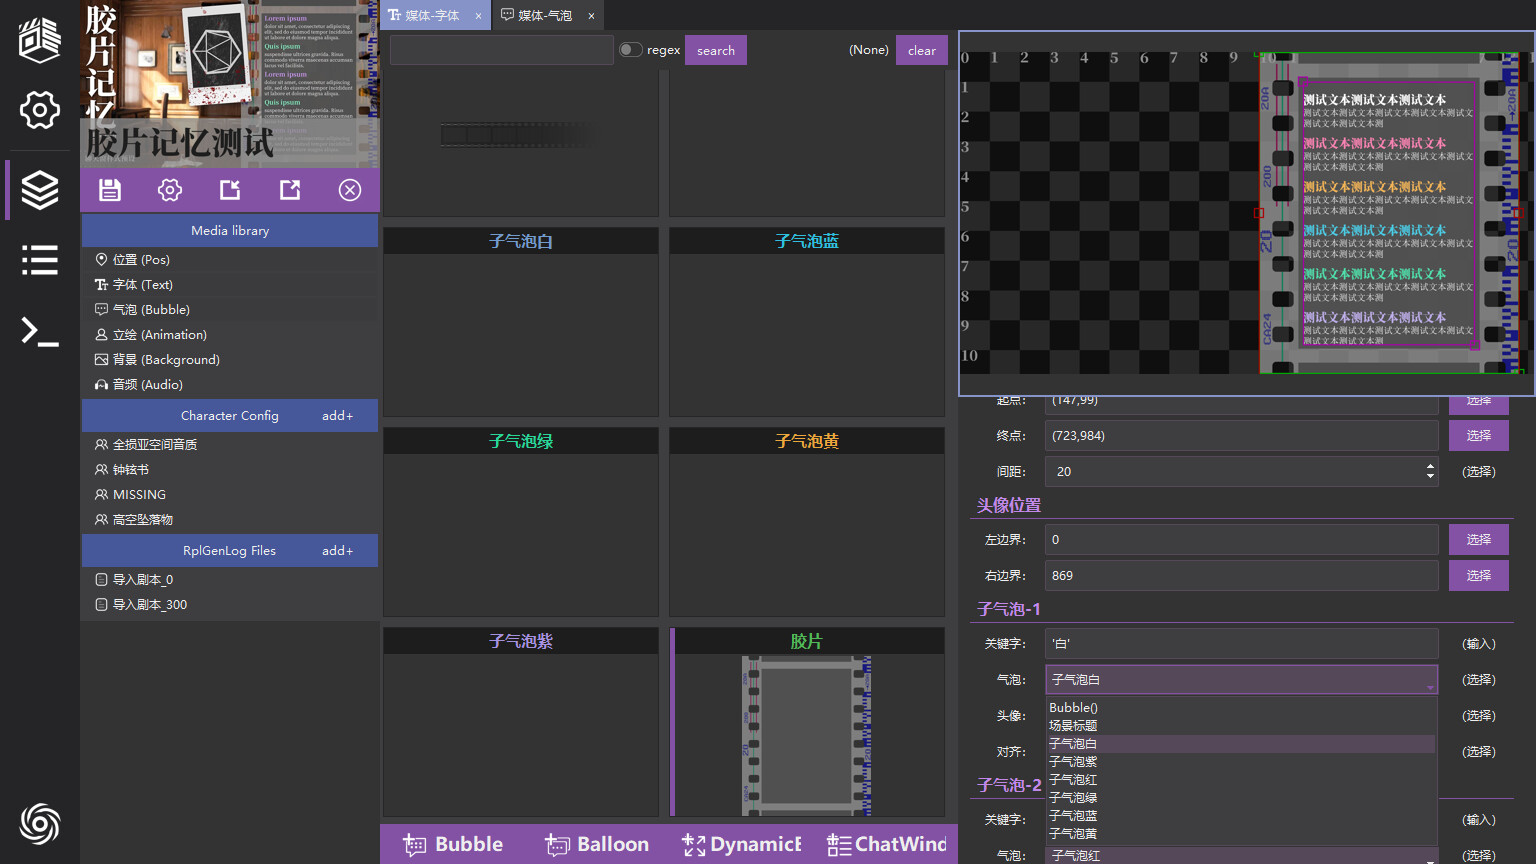The image size is (1536, 864).
Task: Choose Bubble() from the open dropdown
Action: tap(1072, 707)
